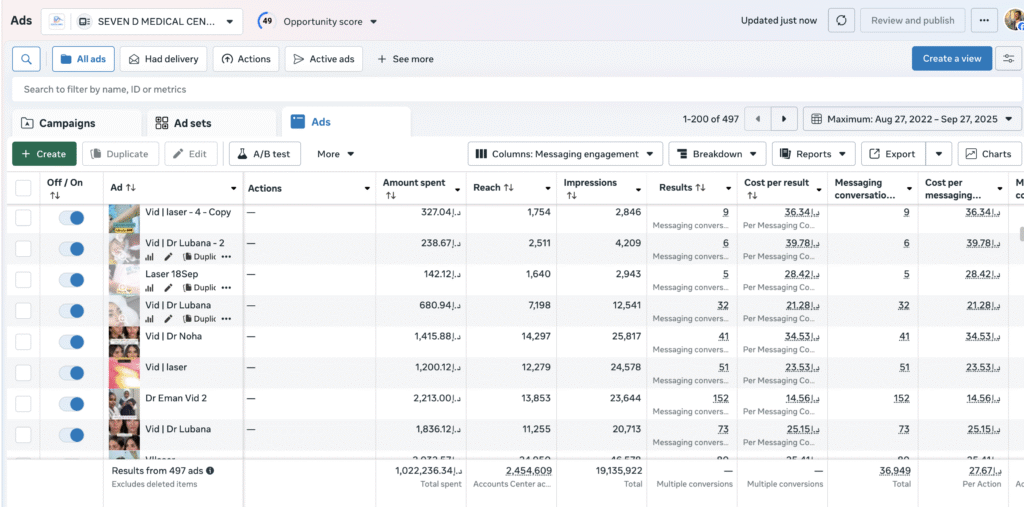Select all ads with header checkbox
Viewport: 1024px width, 507px height.
(23, 188)
